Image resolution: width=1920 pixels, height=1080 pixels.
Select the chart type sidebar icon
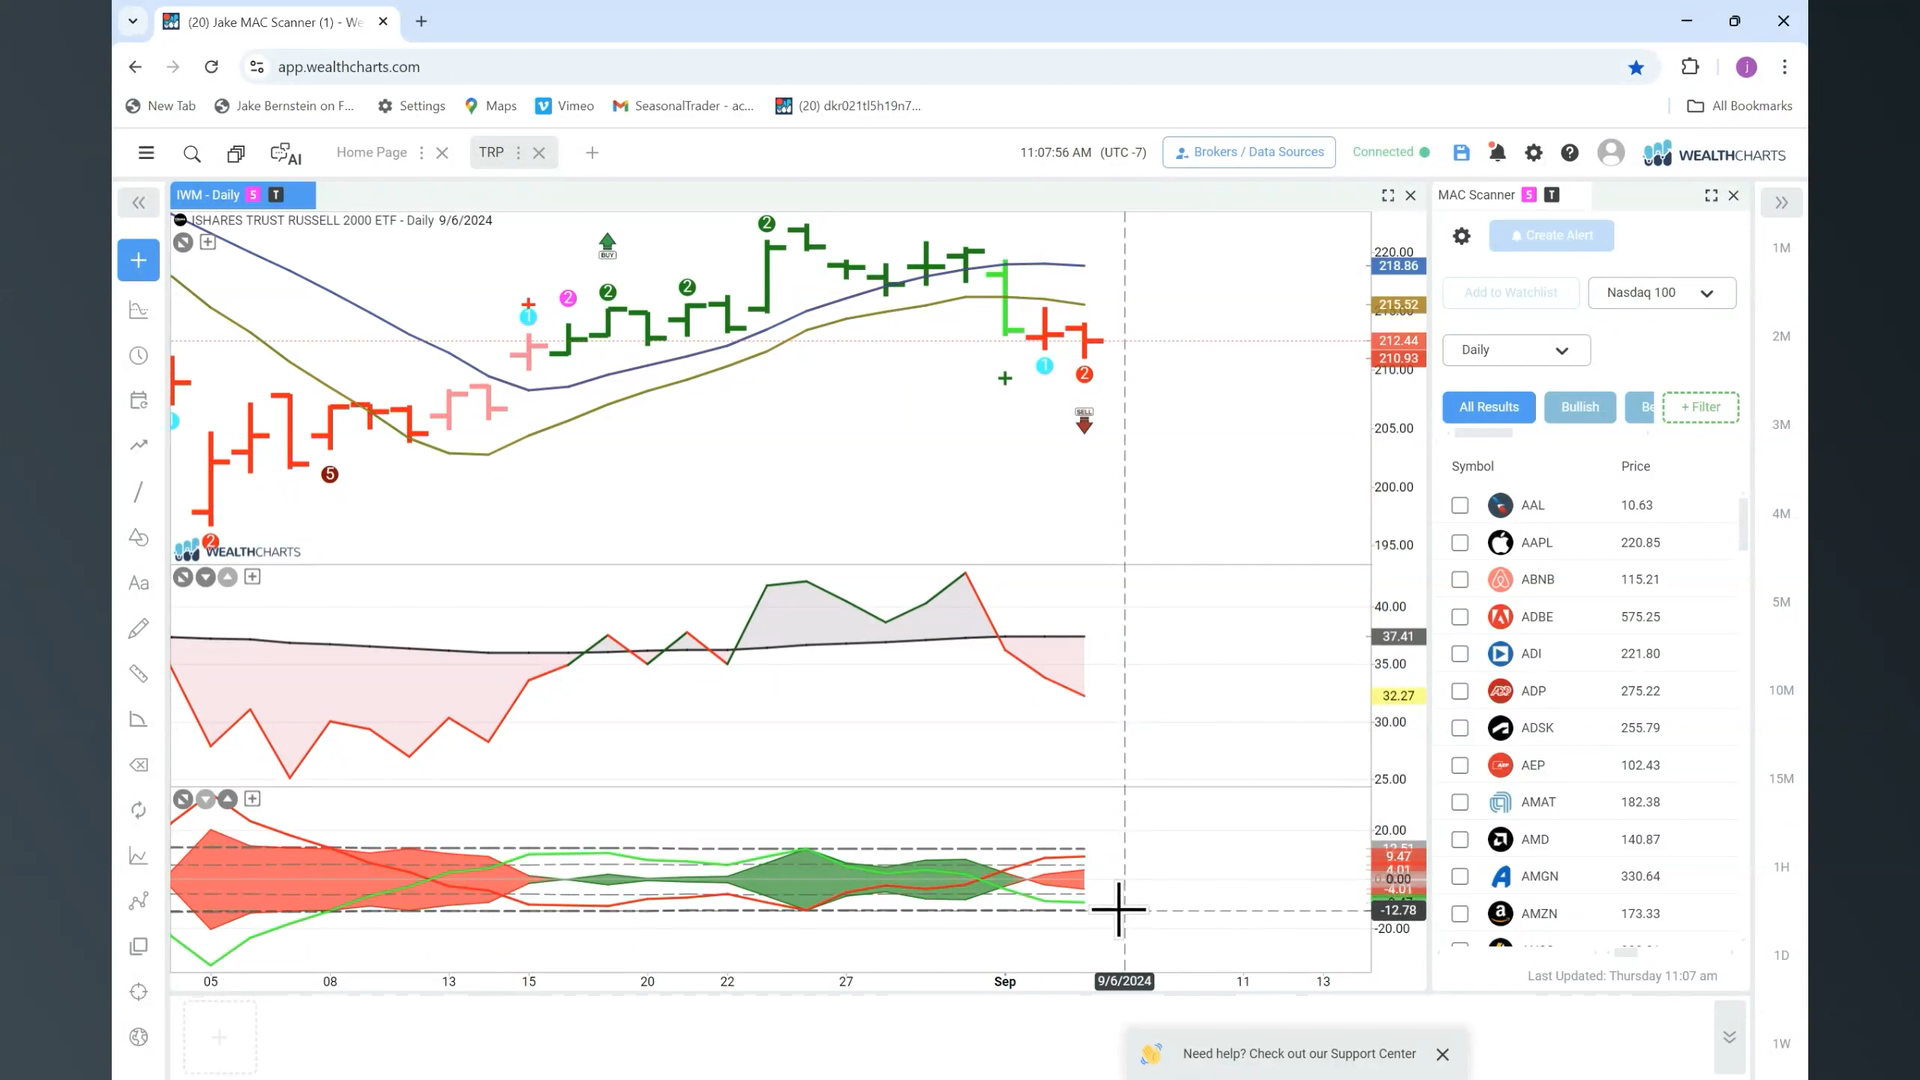click(x=139, y=311)
